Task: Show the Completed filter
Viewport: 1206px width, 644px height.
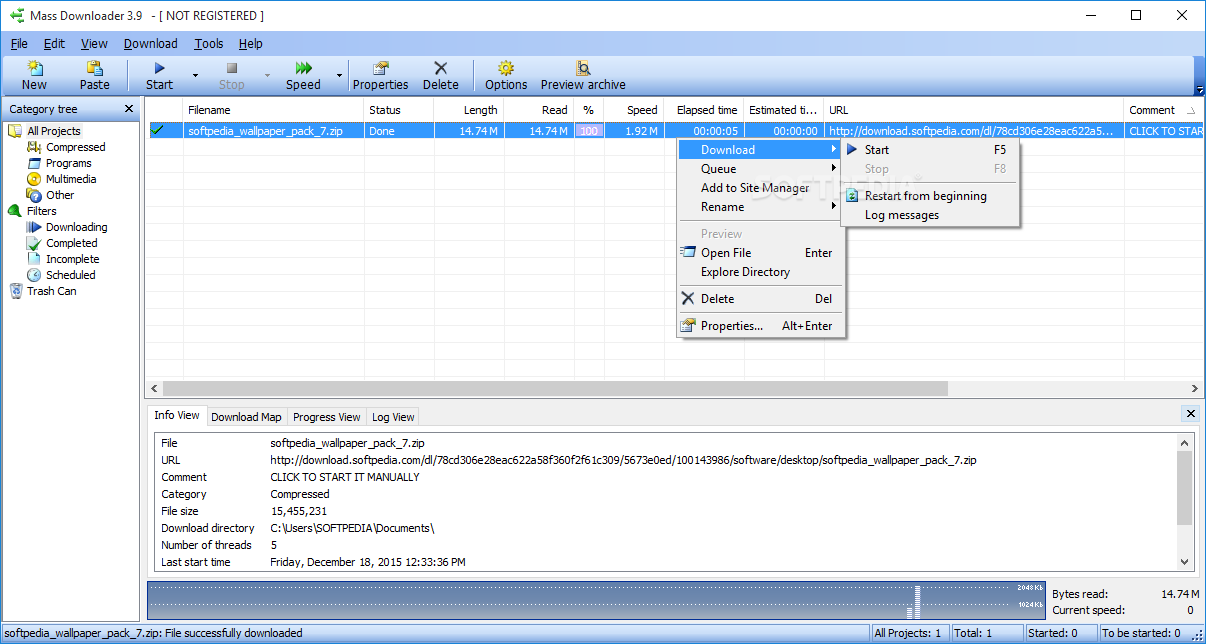Action: tap(72, 243)
